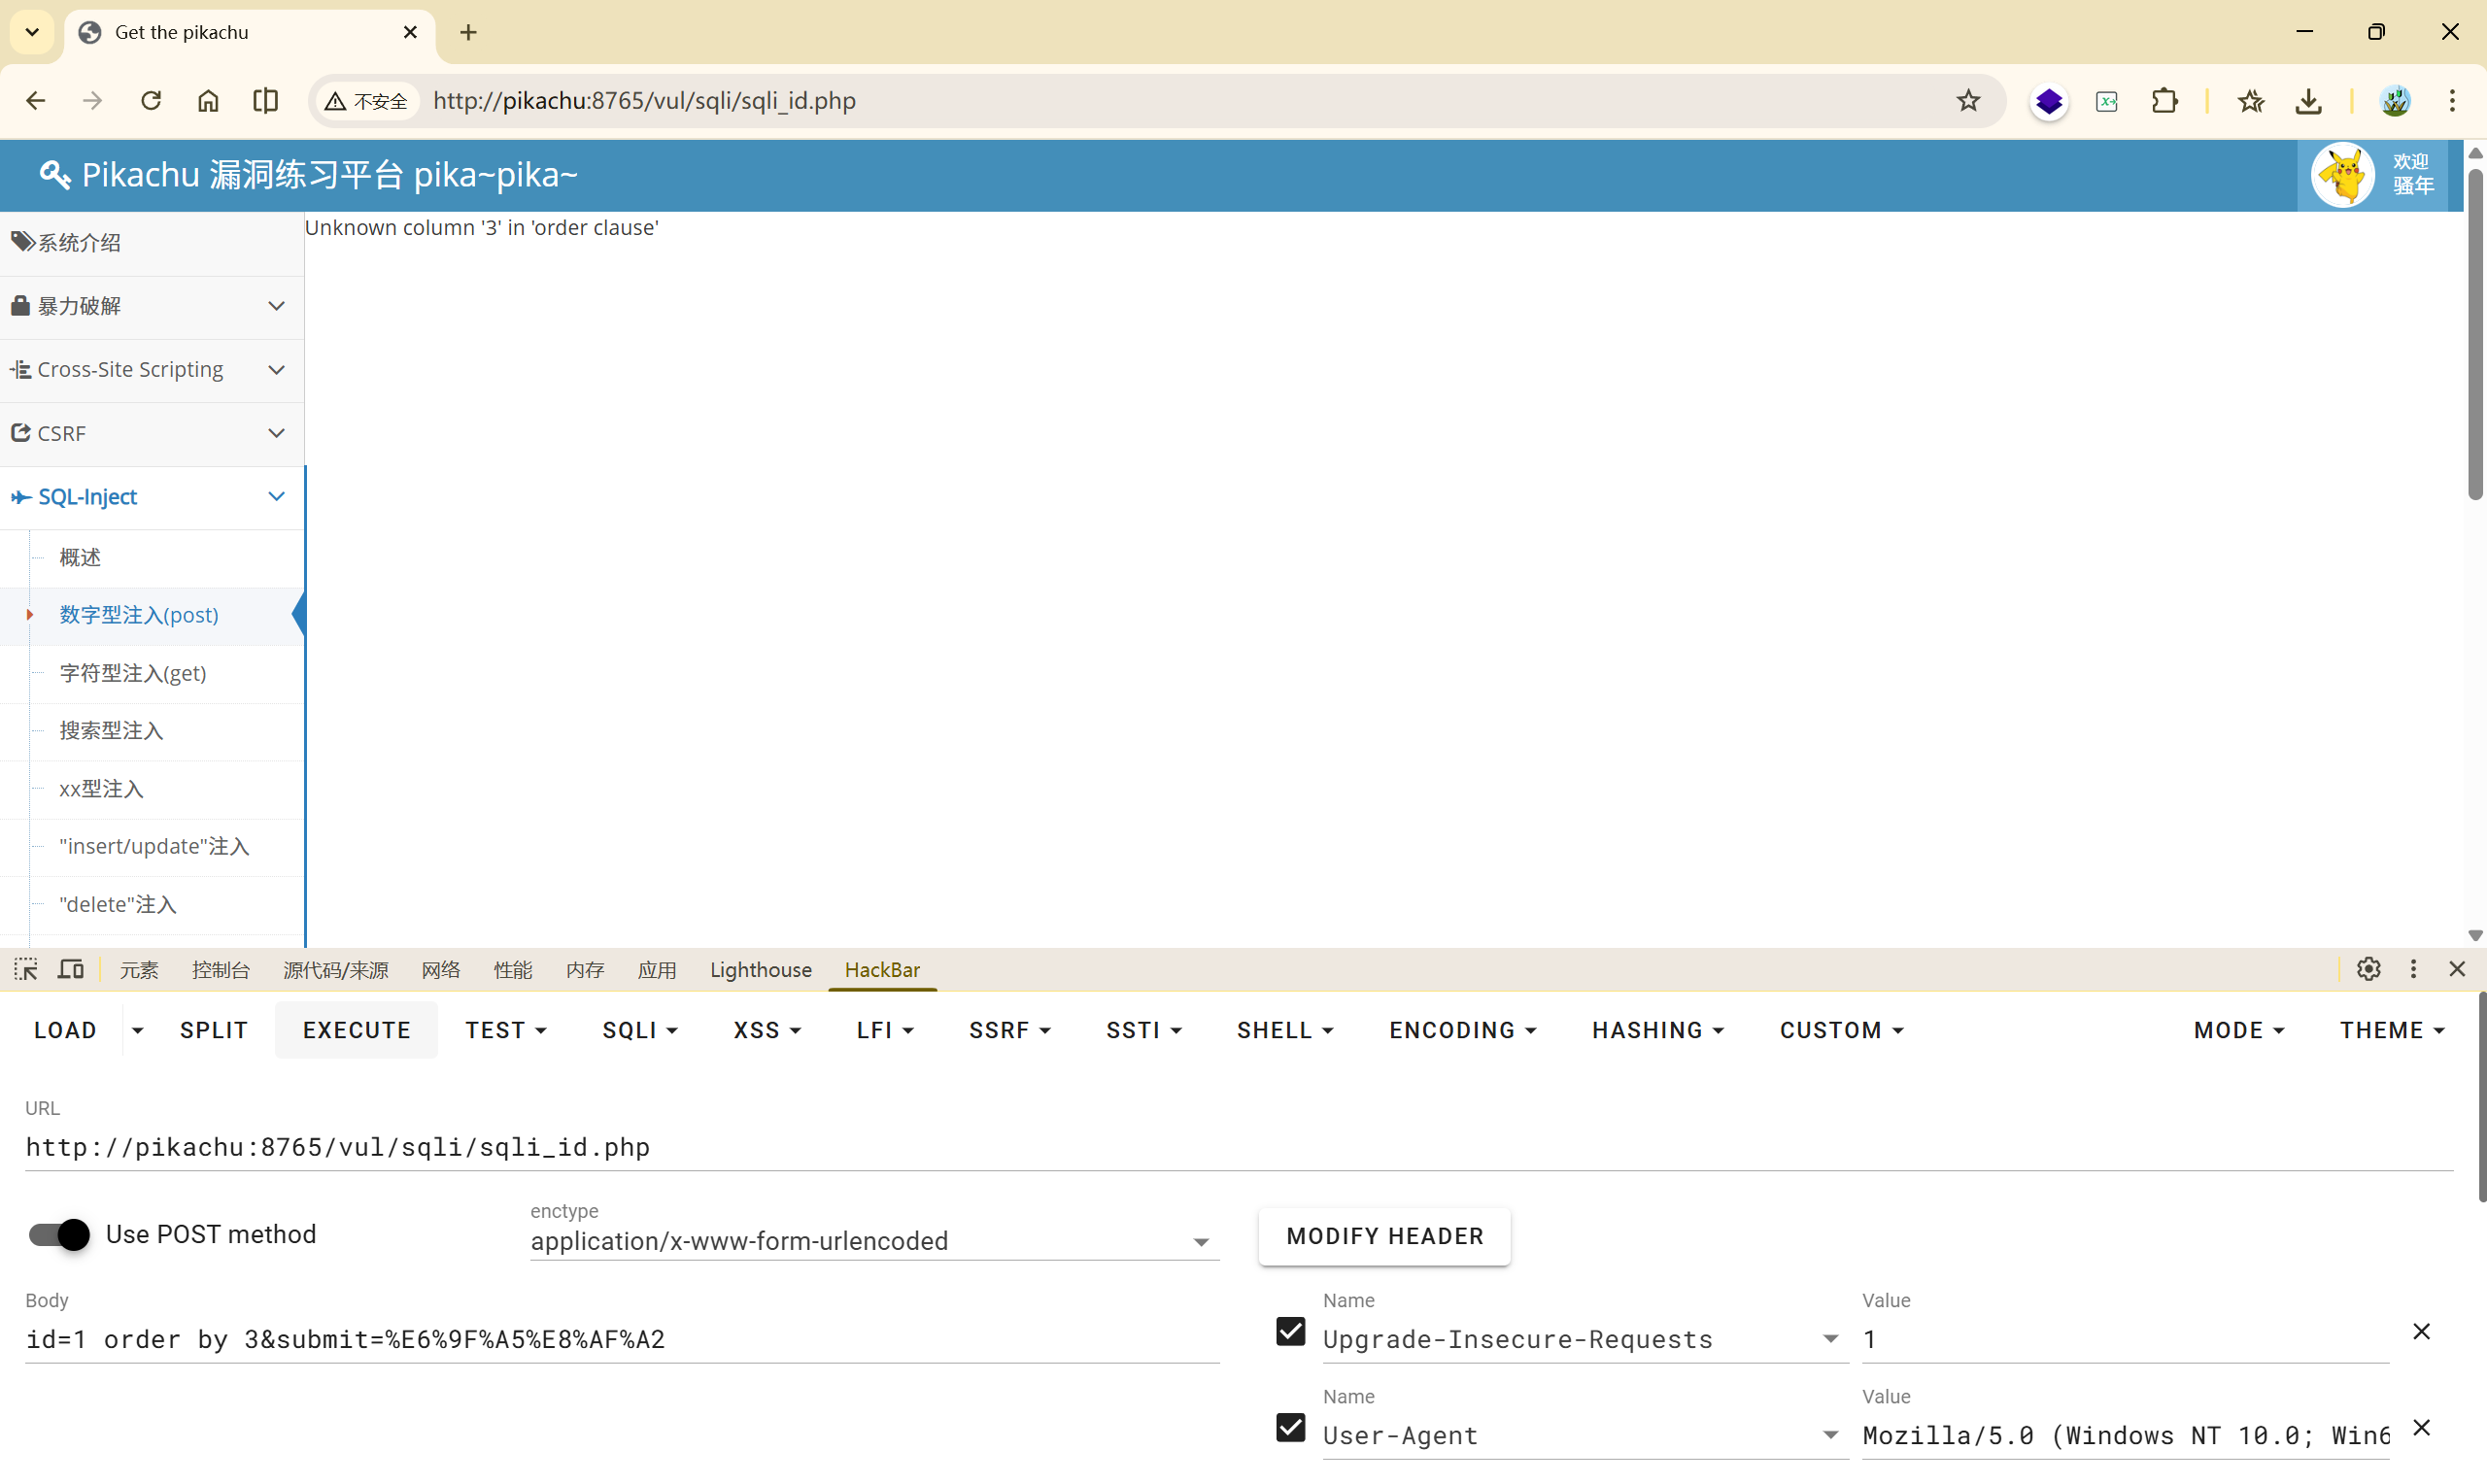This screenshot has height=1484, width=2487.
Task: Click the browser home icon
Action: [x=208, y=101]
